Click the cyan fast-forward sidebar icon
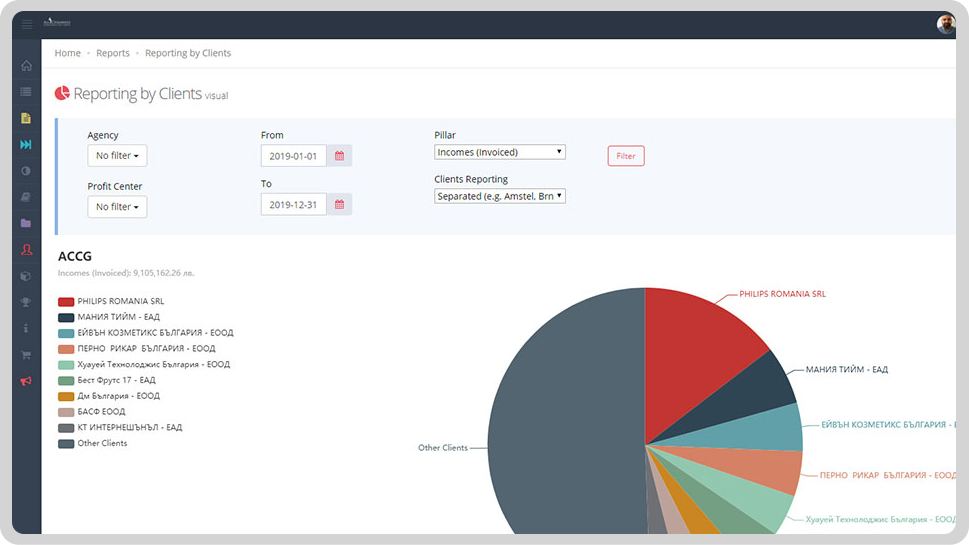Screen dimensions: 969x545 tap(26, 144)
